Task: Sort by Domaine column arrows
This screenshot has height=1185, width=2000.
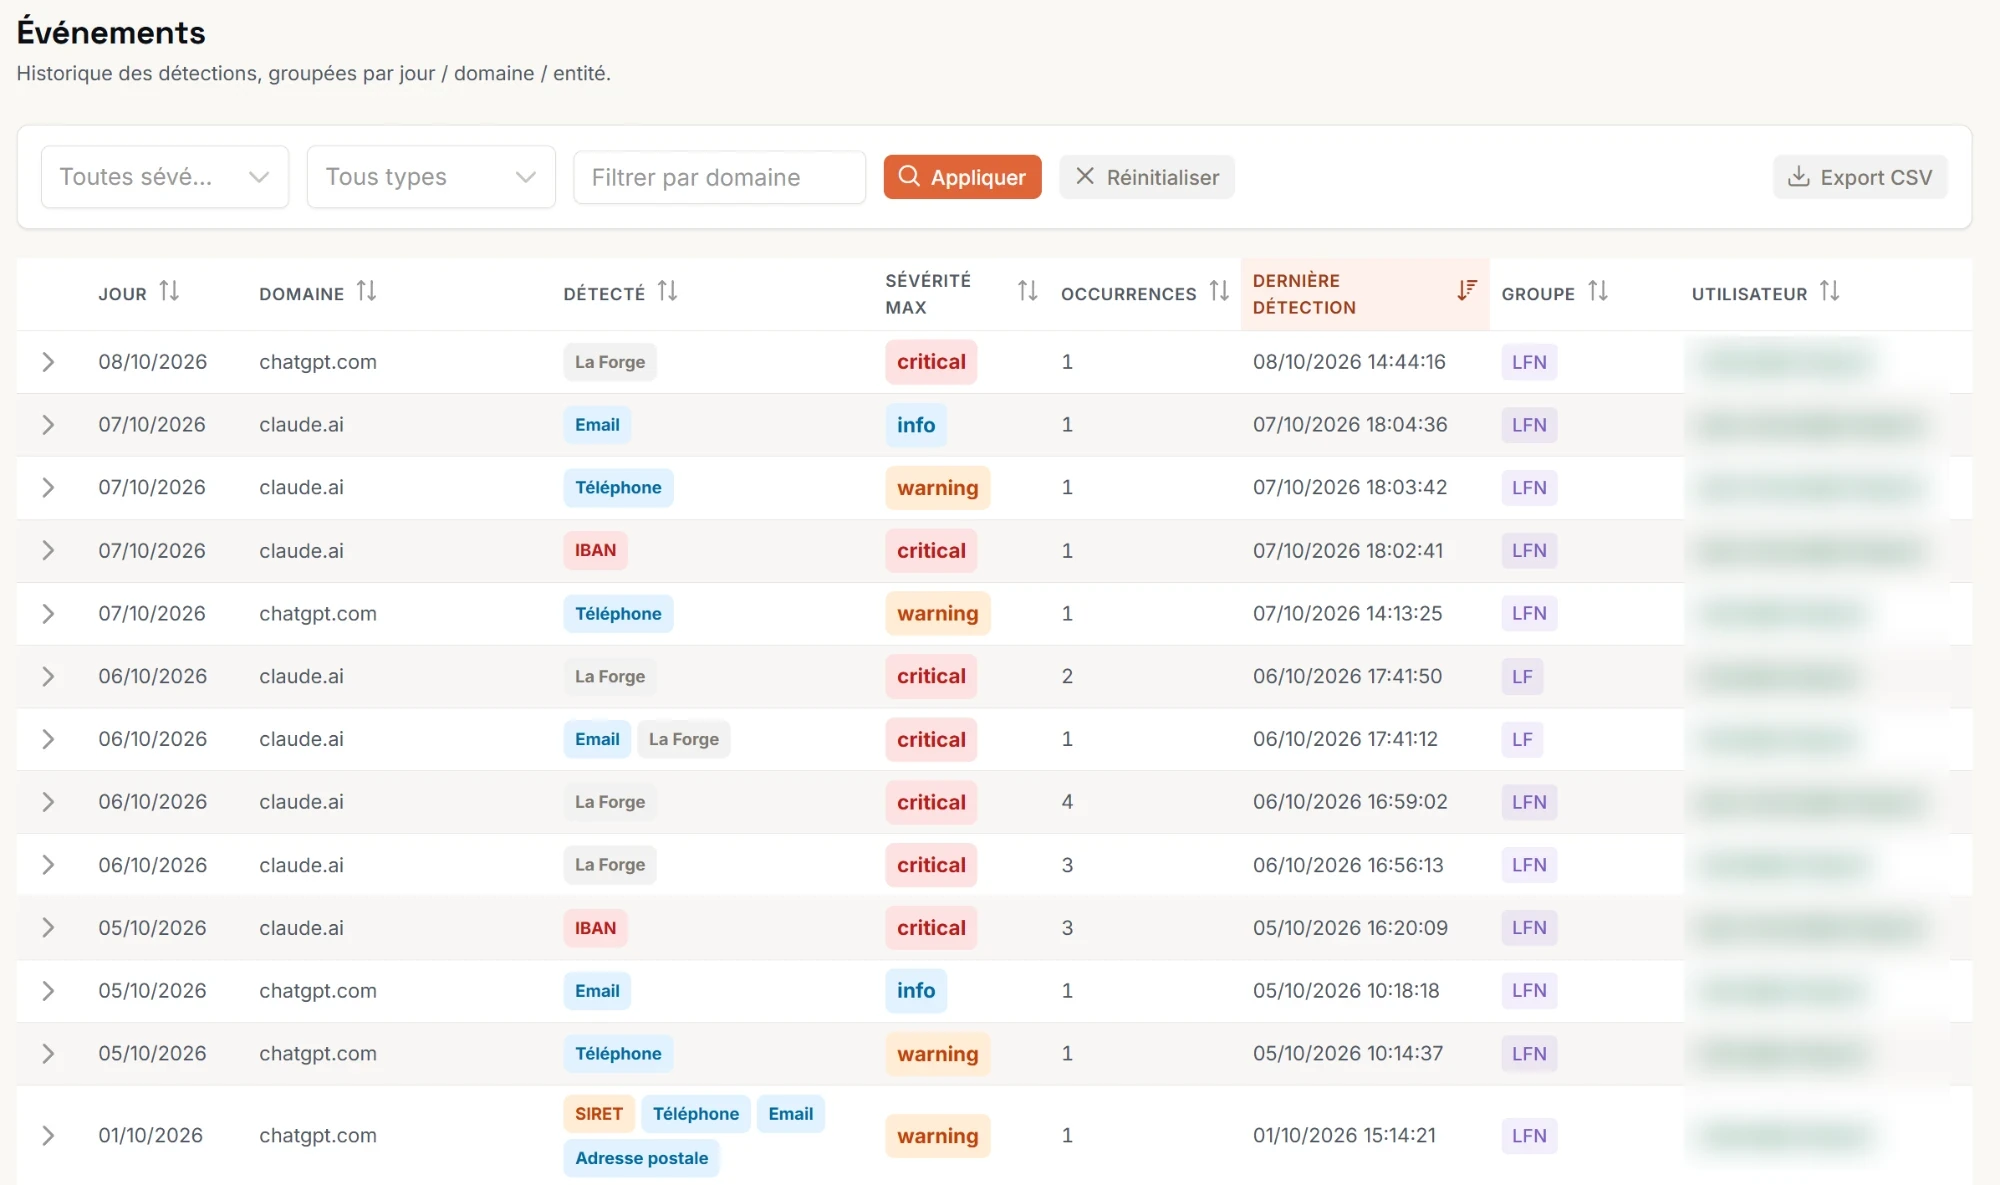Action: [366, 291]
